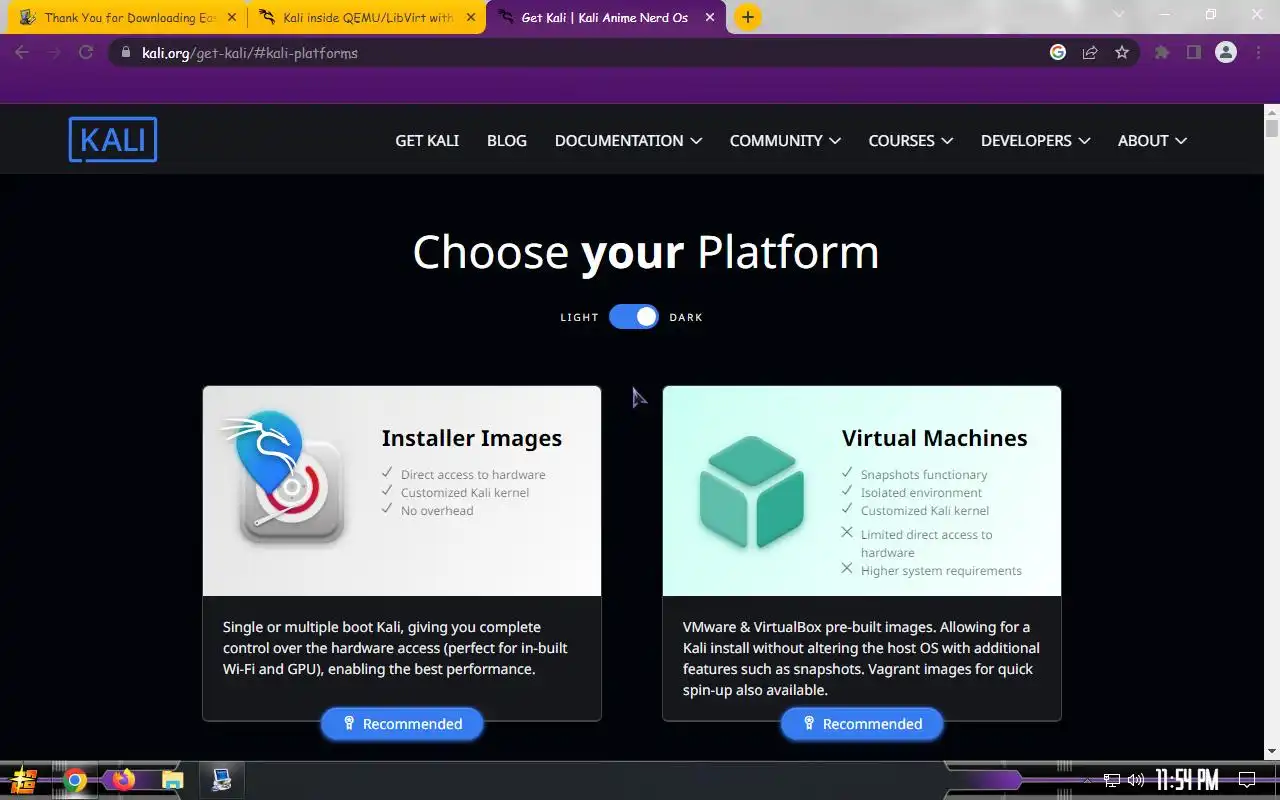Expand the DEVELOPERS dropdown menu
The image size is (1280, 800).
[1035, 141]
